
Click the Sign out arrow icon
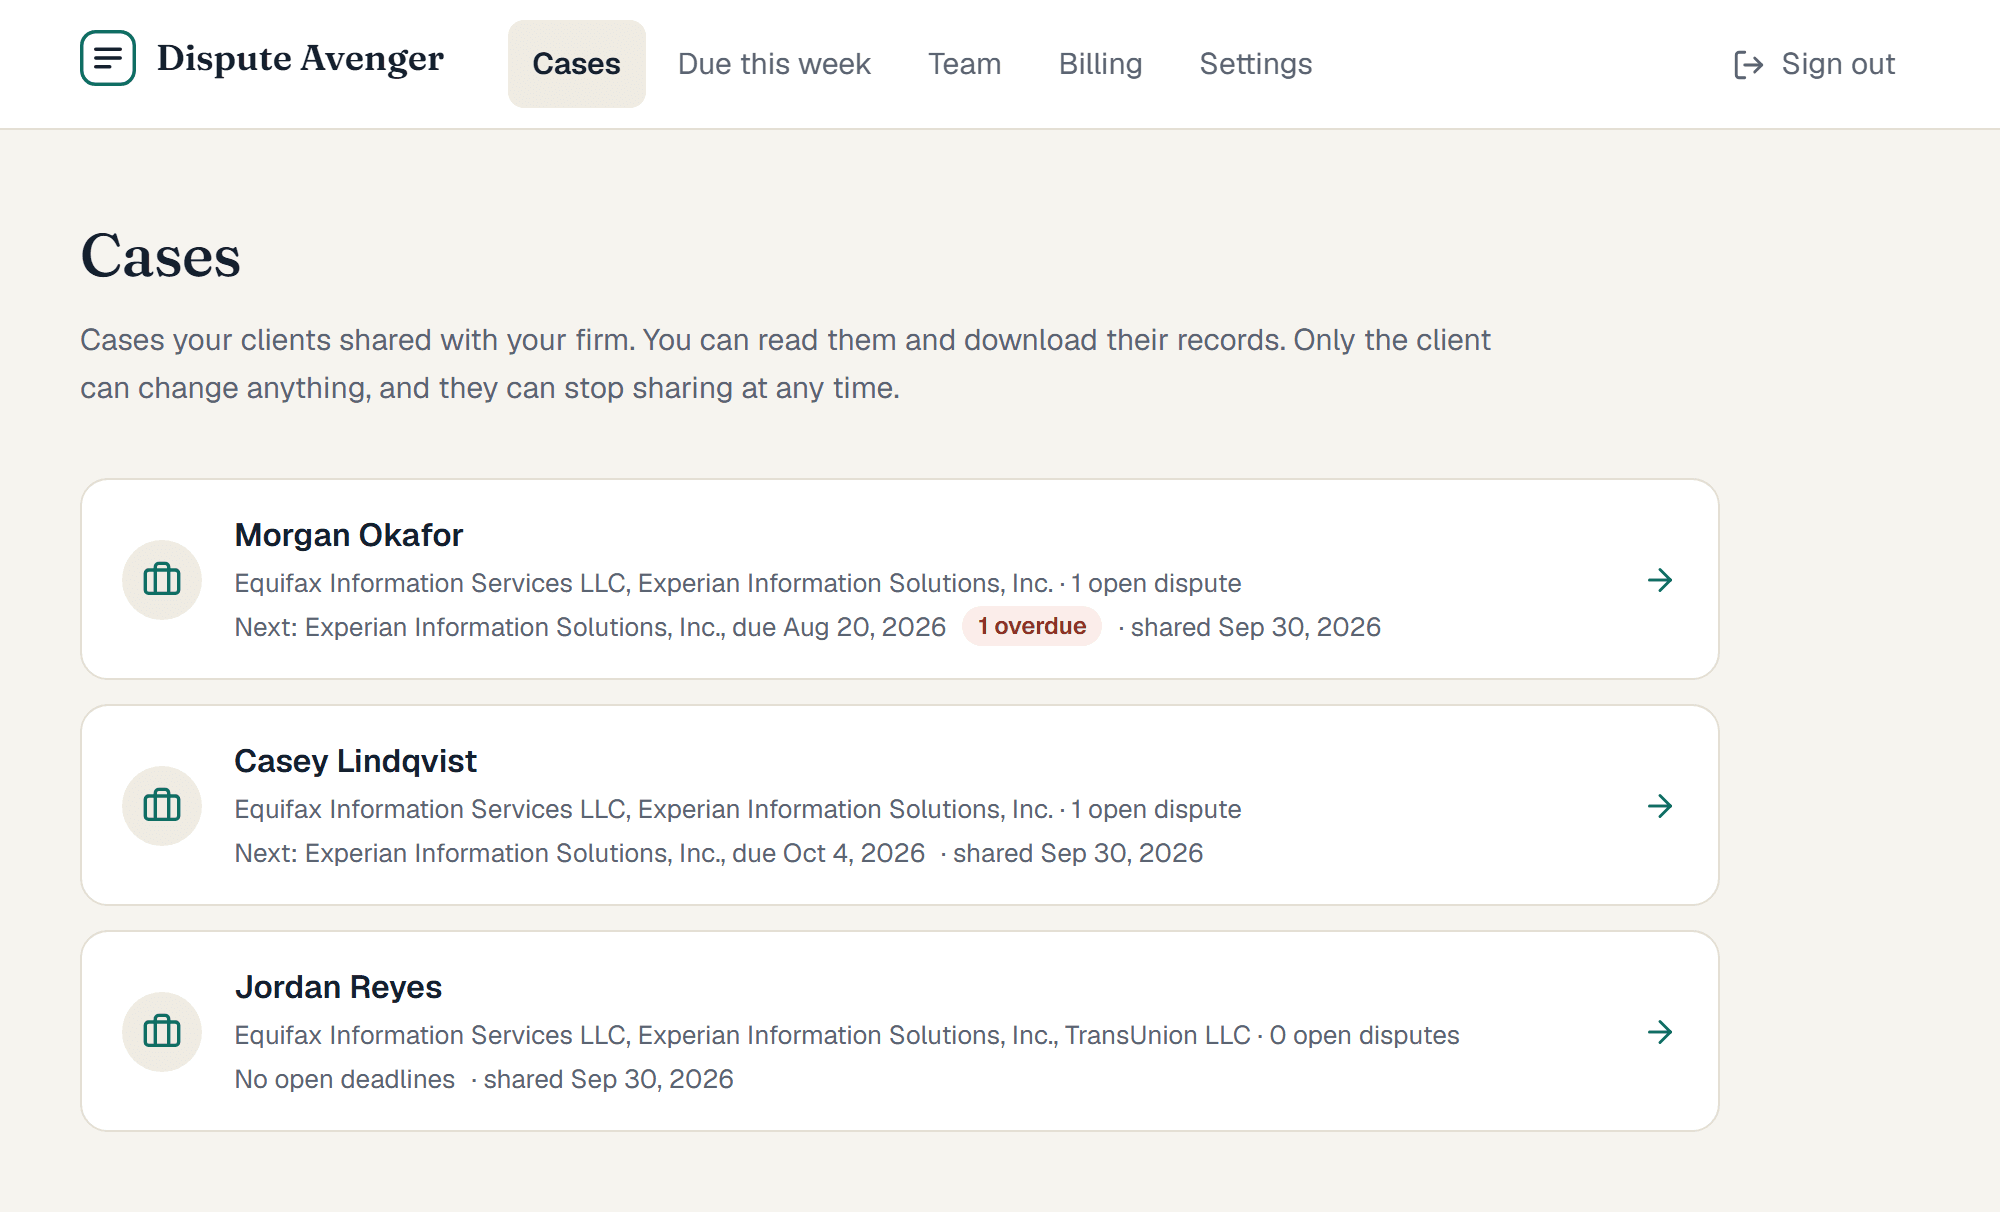point(1748,65)
